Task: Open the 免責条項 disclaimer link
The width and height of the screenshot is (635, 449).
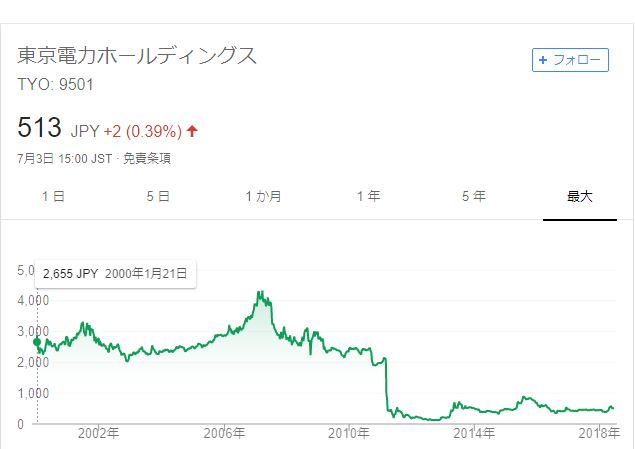Action: (147, 158)
